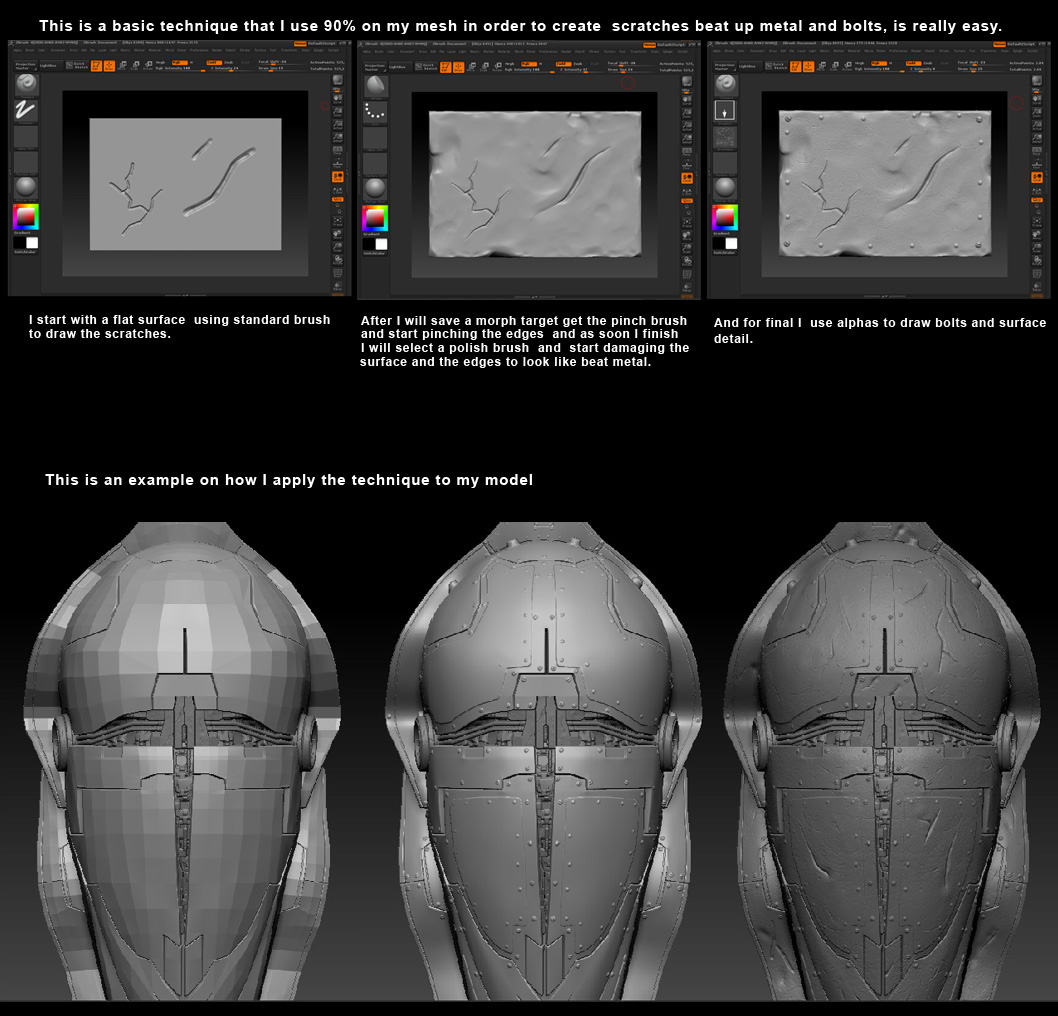Select black main color swatch in third ZBrush window

719,243
